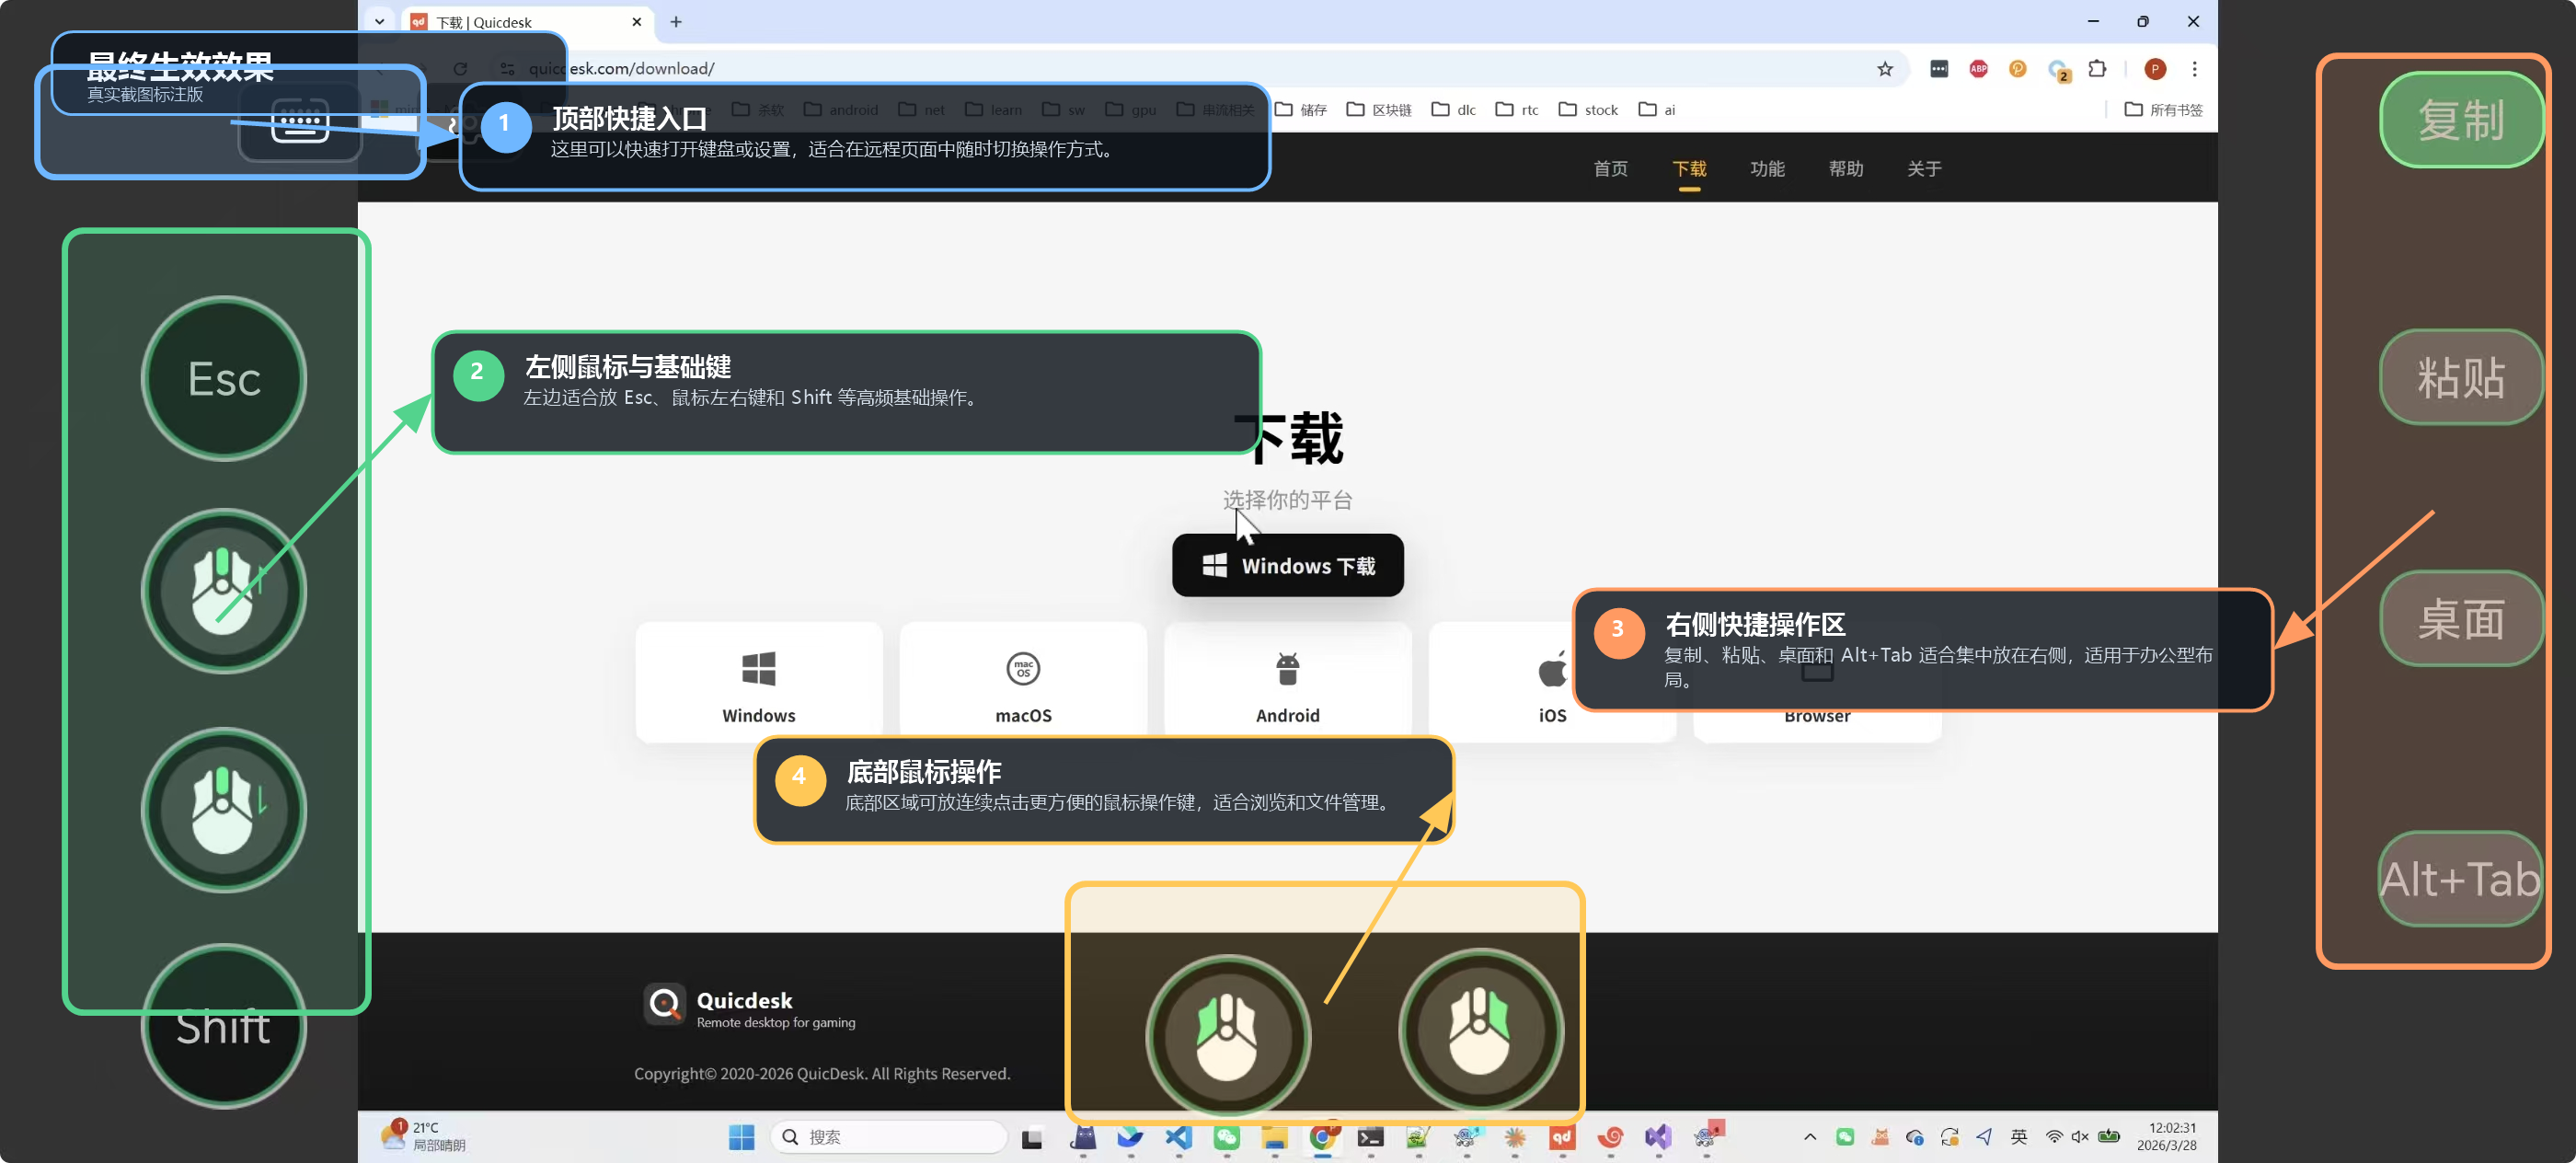The image size is (2576, 1163).
Task: Select the 下载 | Quicdesk browser tab
Action: [527, 22]
